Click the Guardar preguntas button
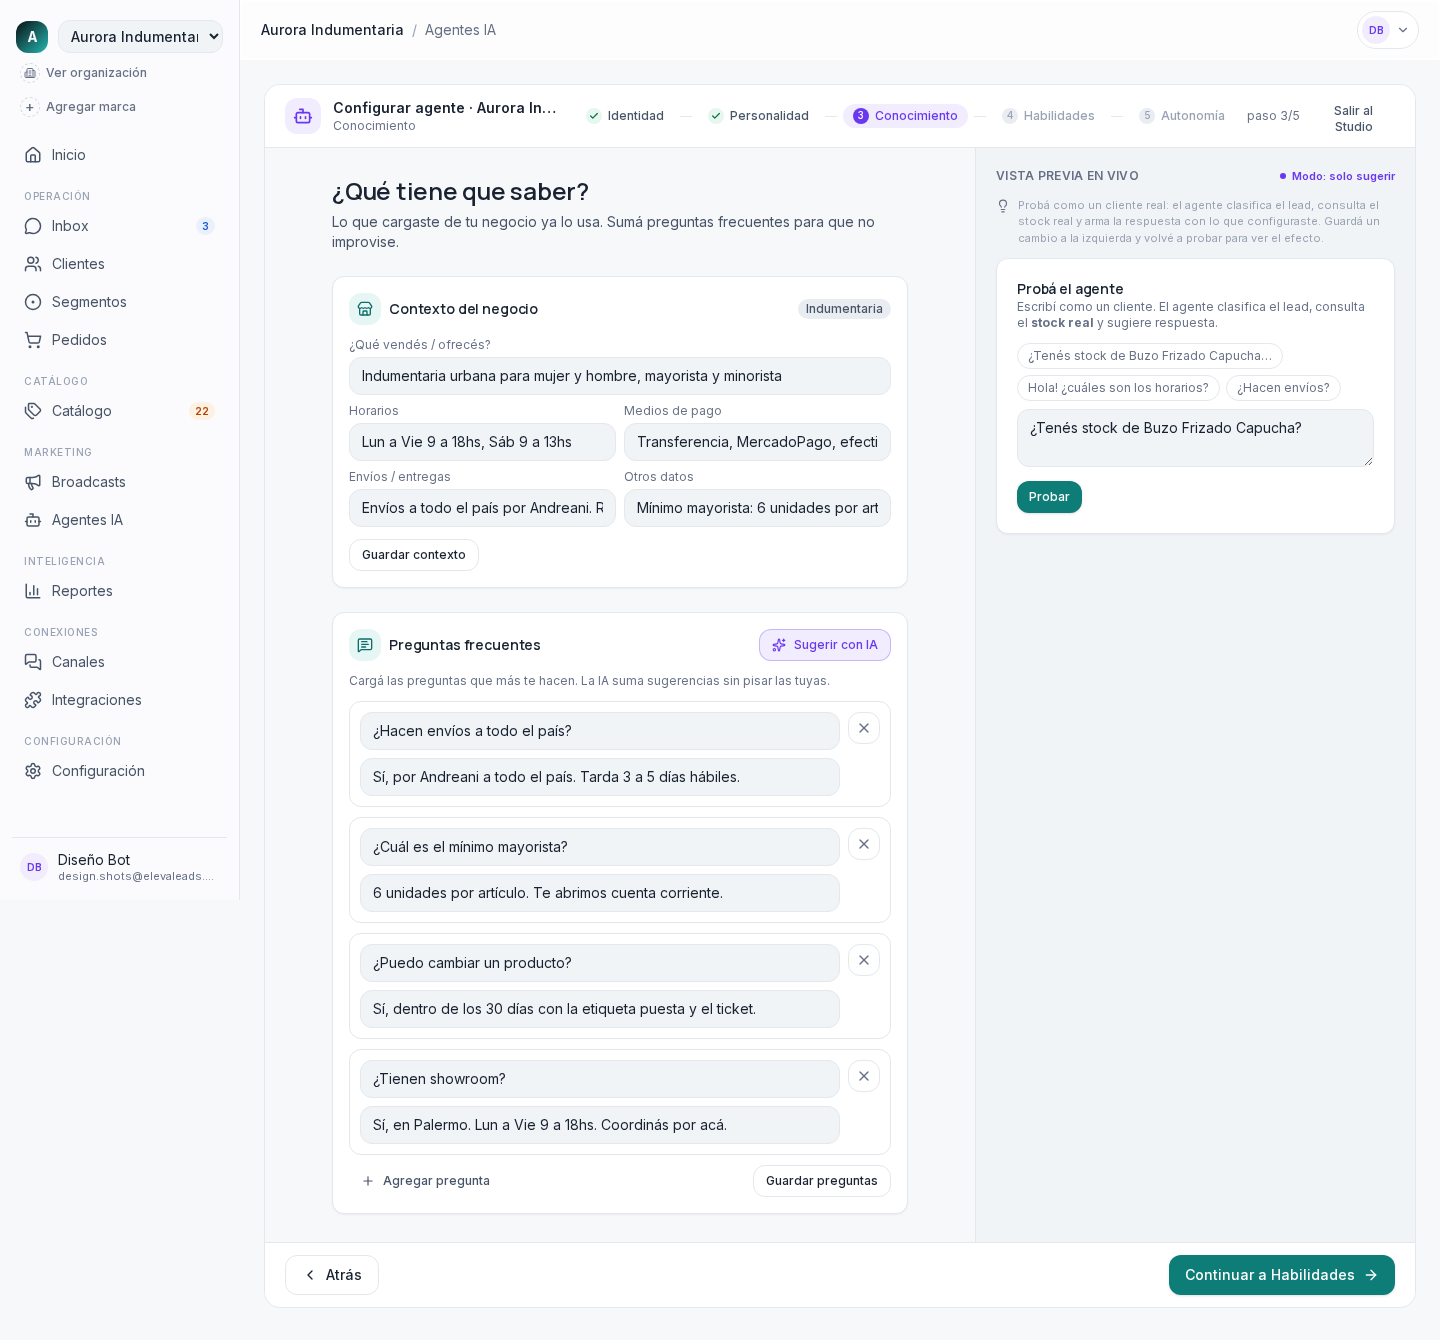 pyautogui.click(x=822, y=1181)
